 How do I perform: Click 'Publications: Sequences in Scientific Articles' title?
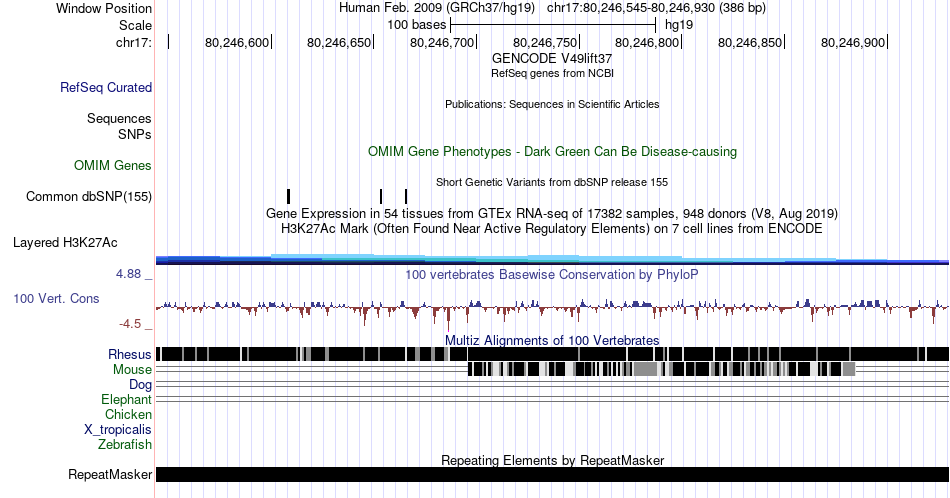[x=552, y=104]
